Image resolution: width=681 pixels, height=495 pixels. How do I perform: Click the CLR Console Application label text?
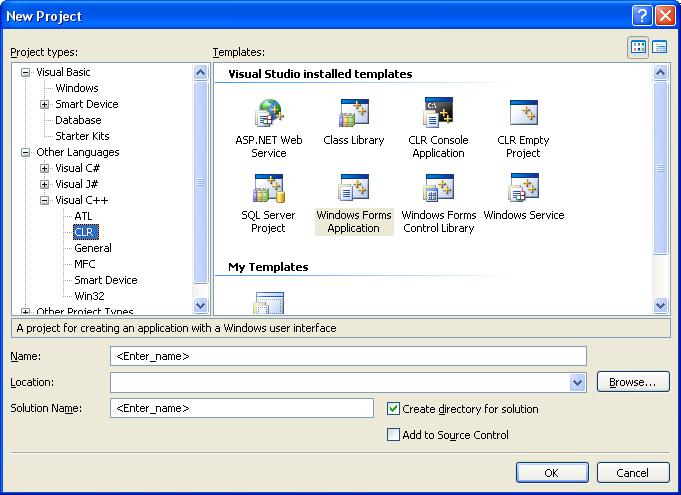[x=438, y=147]
